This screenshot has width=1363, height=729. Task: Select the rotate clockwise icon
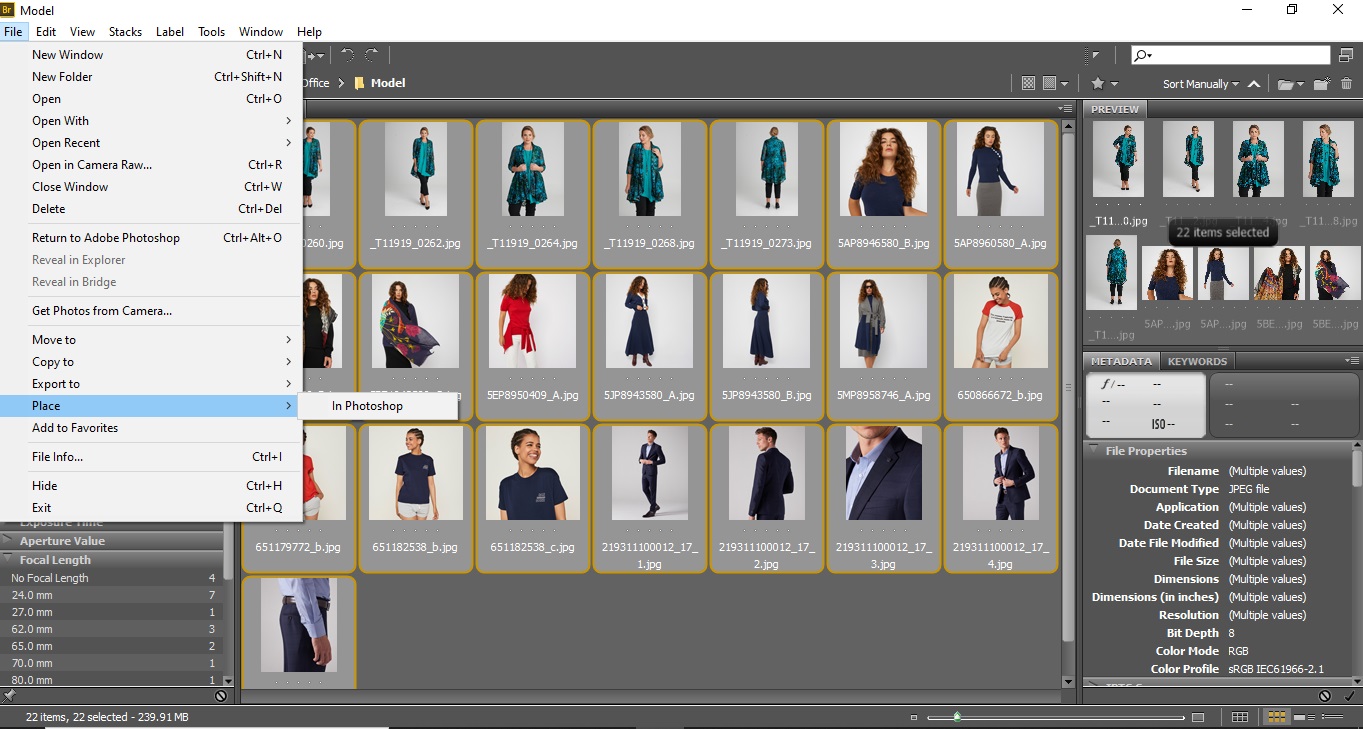[370, 55]
